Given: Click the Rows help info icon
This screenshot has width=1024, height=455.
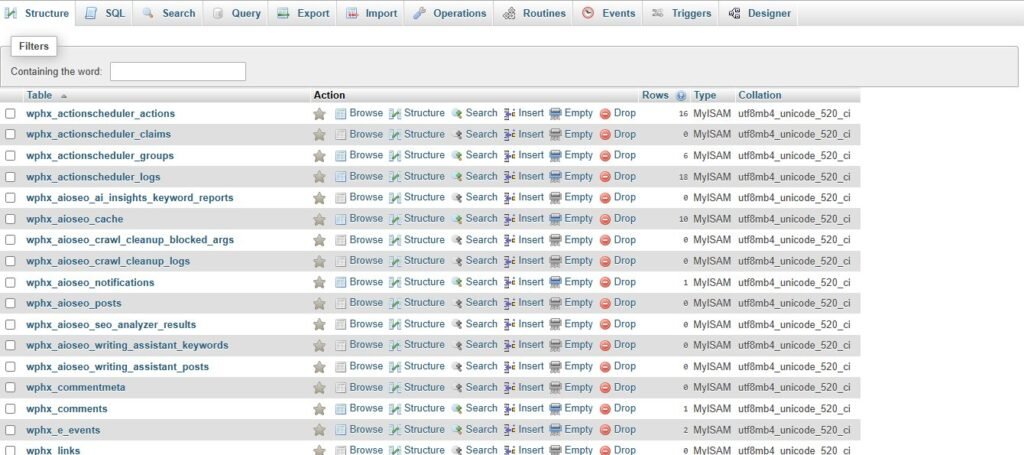Looking at the screenshot, I should point(681,96).
